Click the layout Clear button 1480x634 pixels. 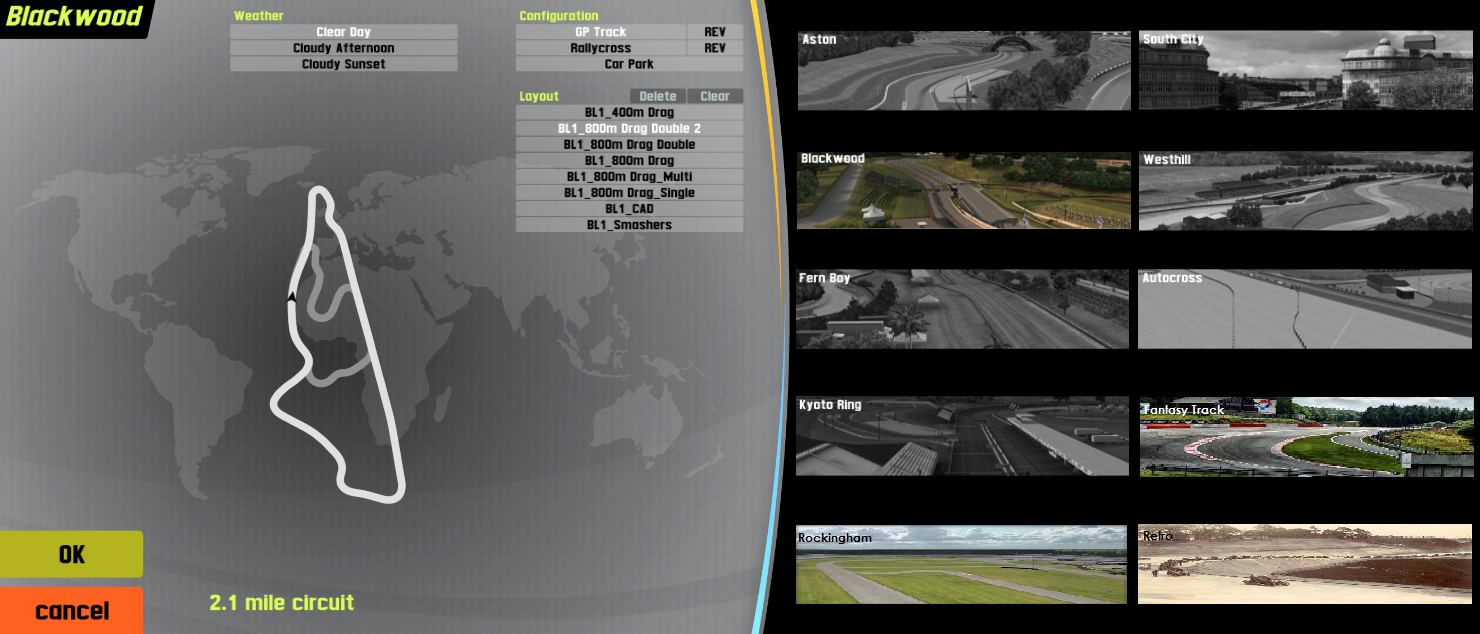pos(715,96)
